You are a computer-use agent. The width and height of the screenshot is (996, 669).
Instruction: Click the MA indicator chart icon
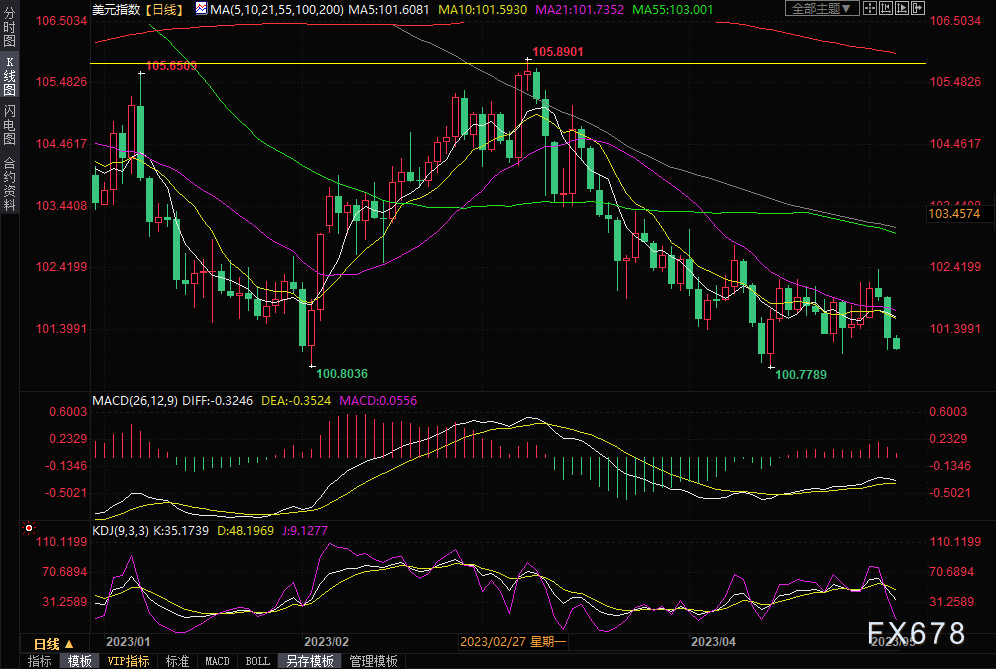coord(201,9)
